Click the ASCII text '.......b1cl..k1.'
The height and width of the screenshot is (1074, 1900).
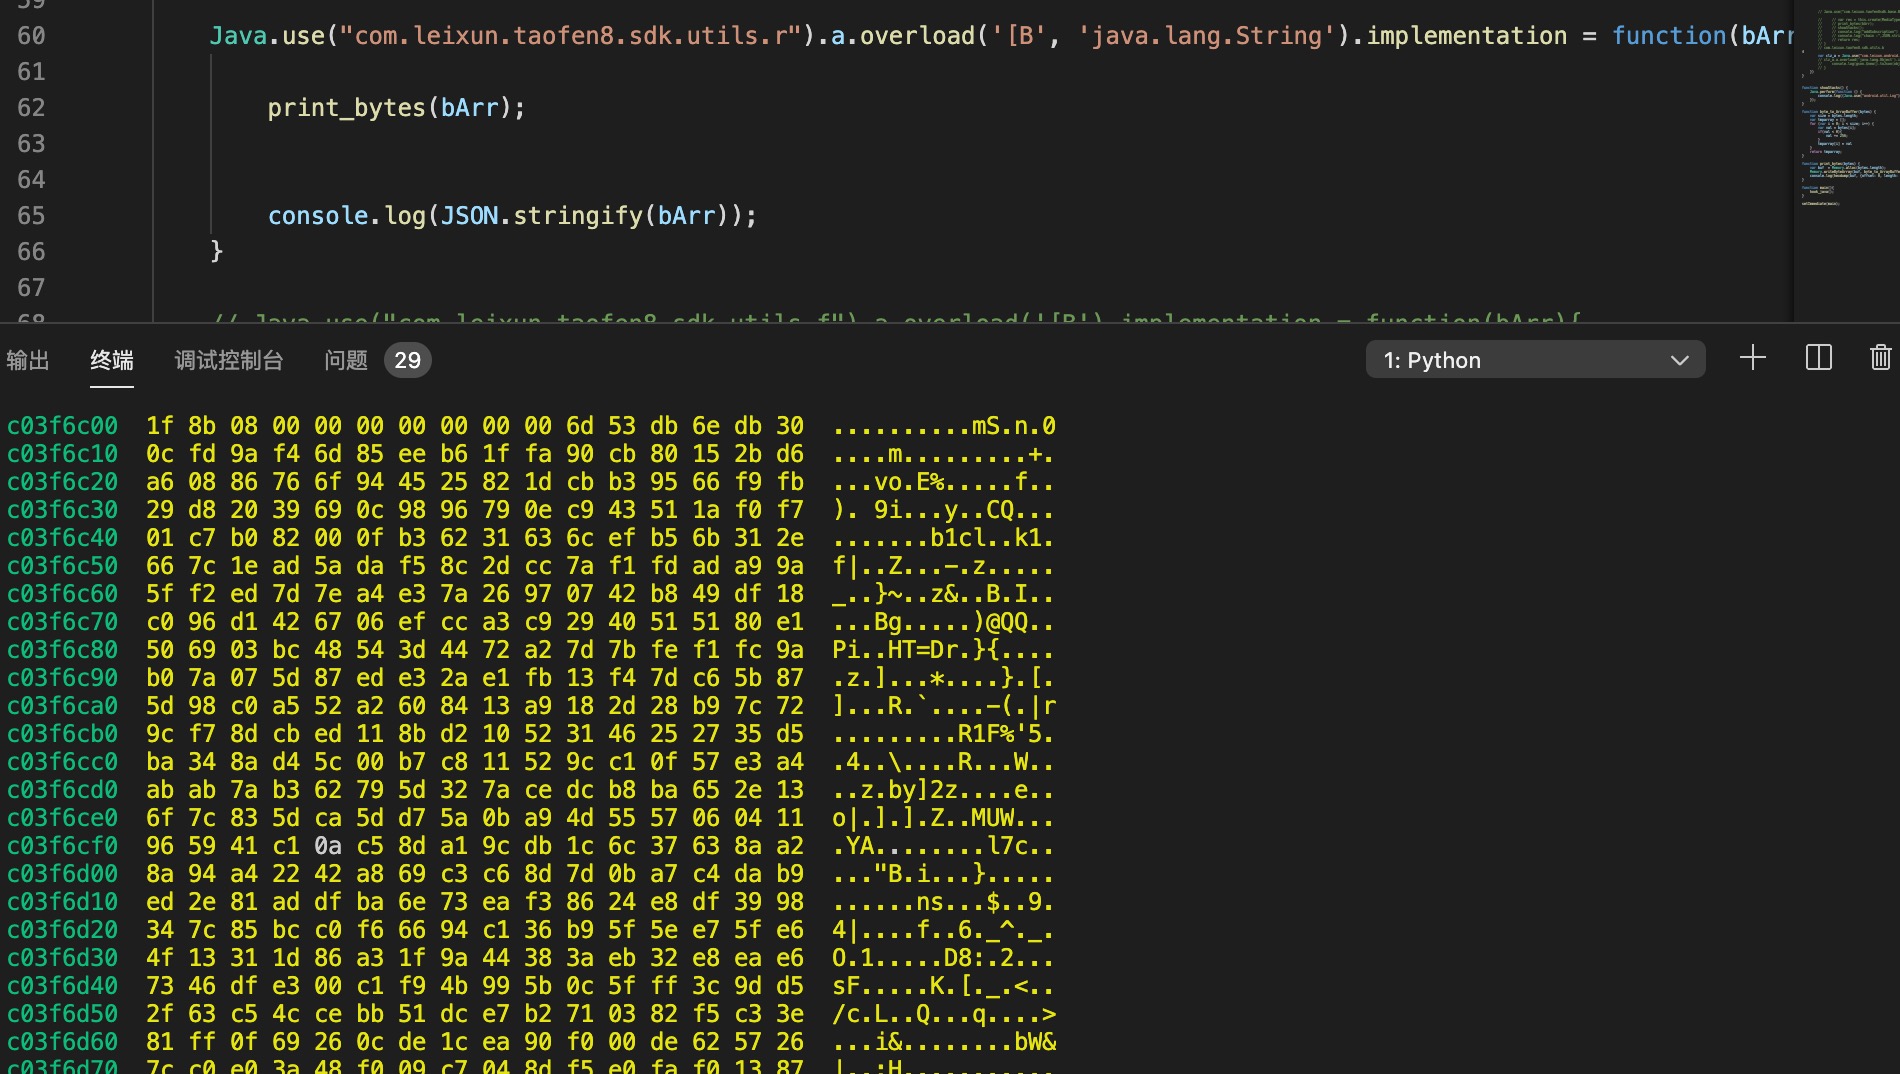coord(944,538)
